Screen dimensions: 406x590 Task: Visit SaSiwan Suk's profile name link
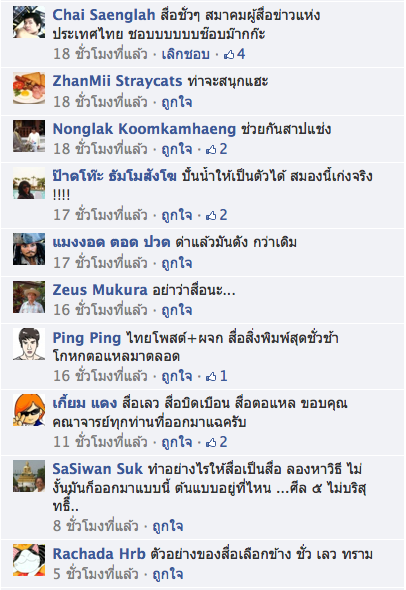(97, 469)
